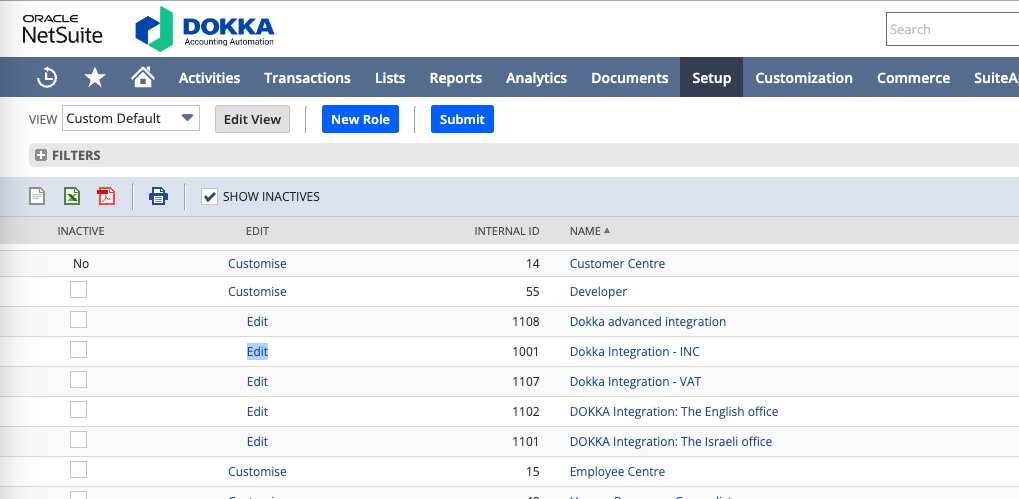
Task: Open the Shortcuts star icon
Action: (x=95, y=78)
